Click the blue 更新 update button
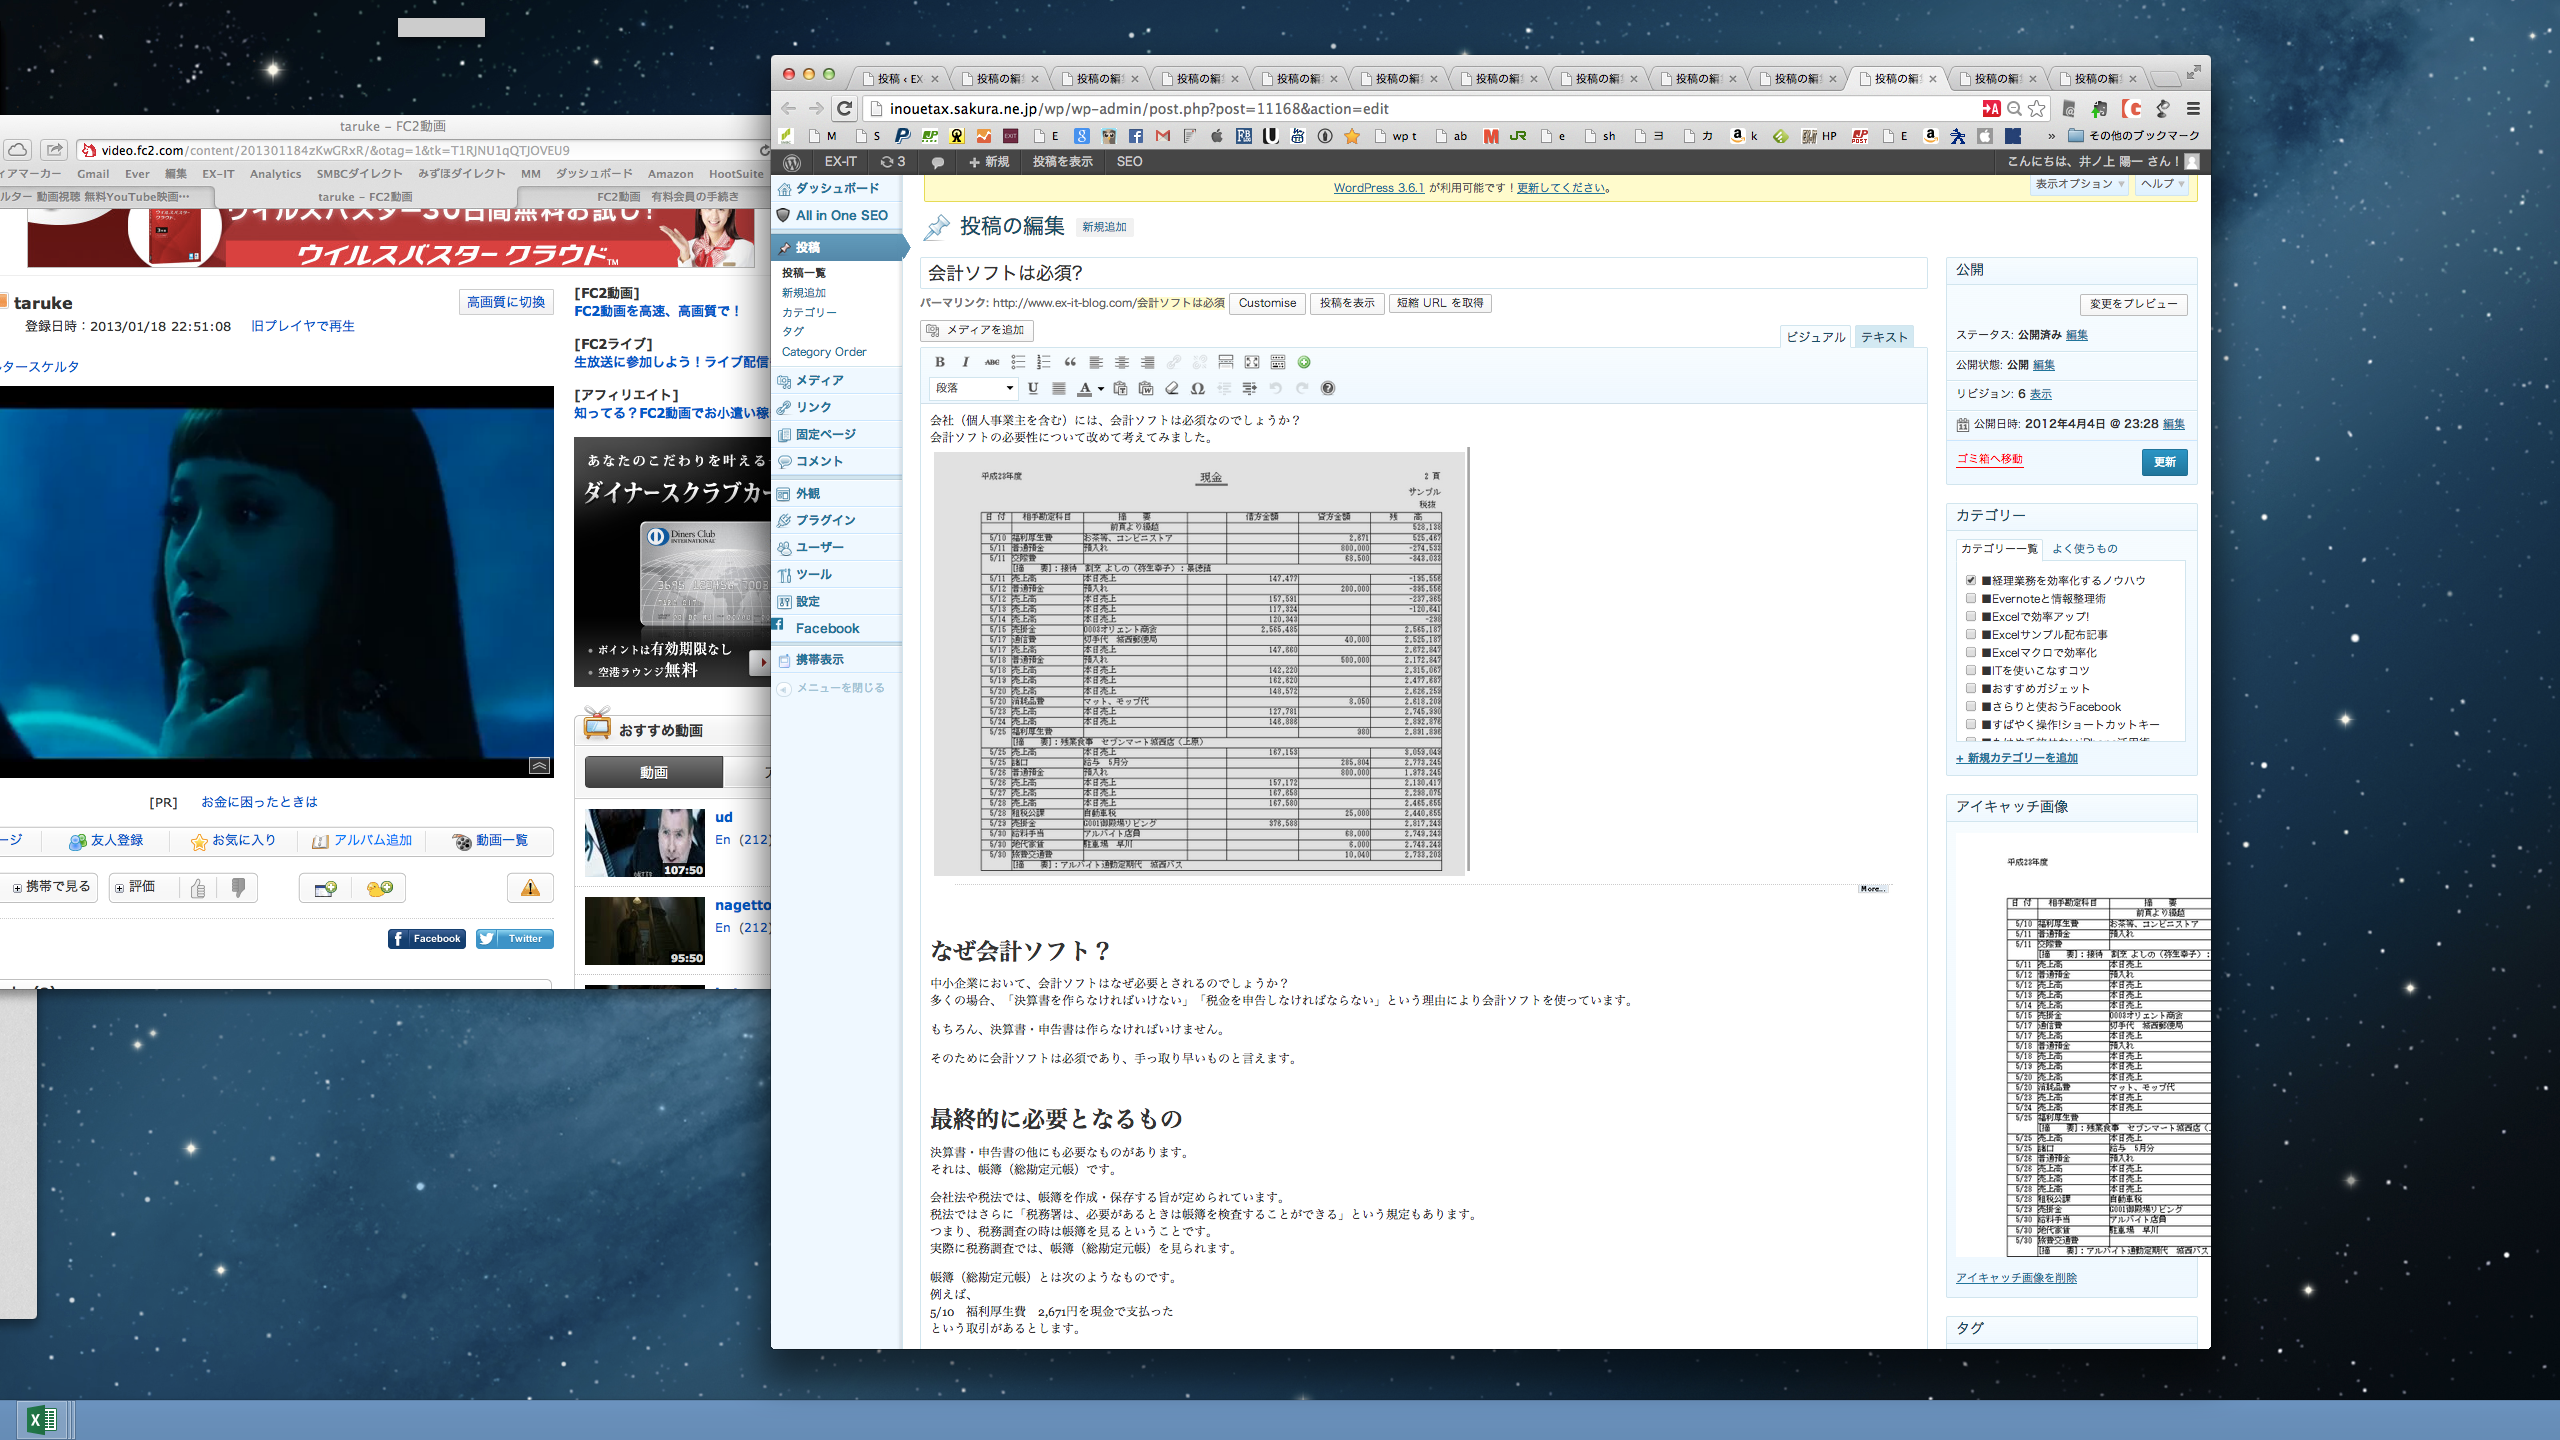This screenshot has height=1440, width=2560. click(2165, 462)
